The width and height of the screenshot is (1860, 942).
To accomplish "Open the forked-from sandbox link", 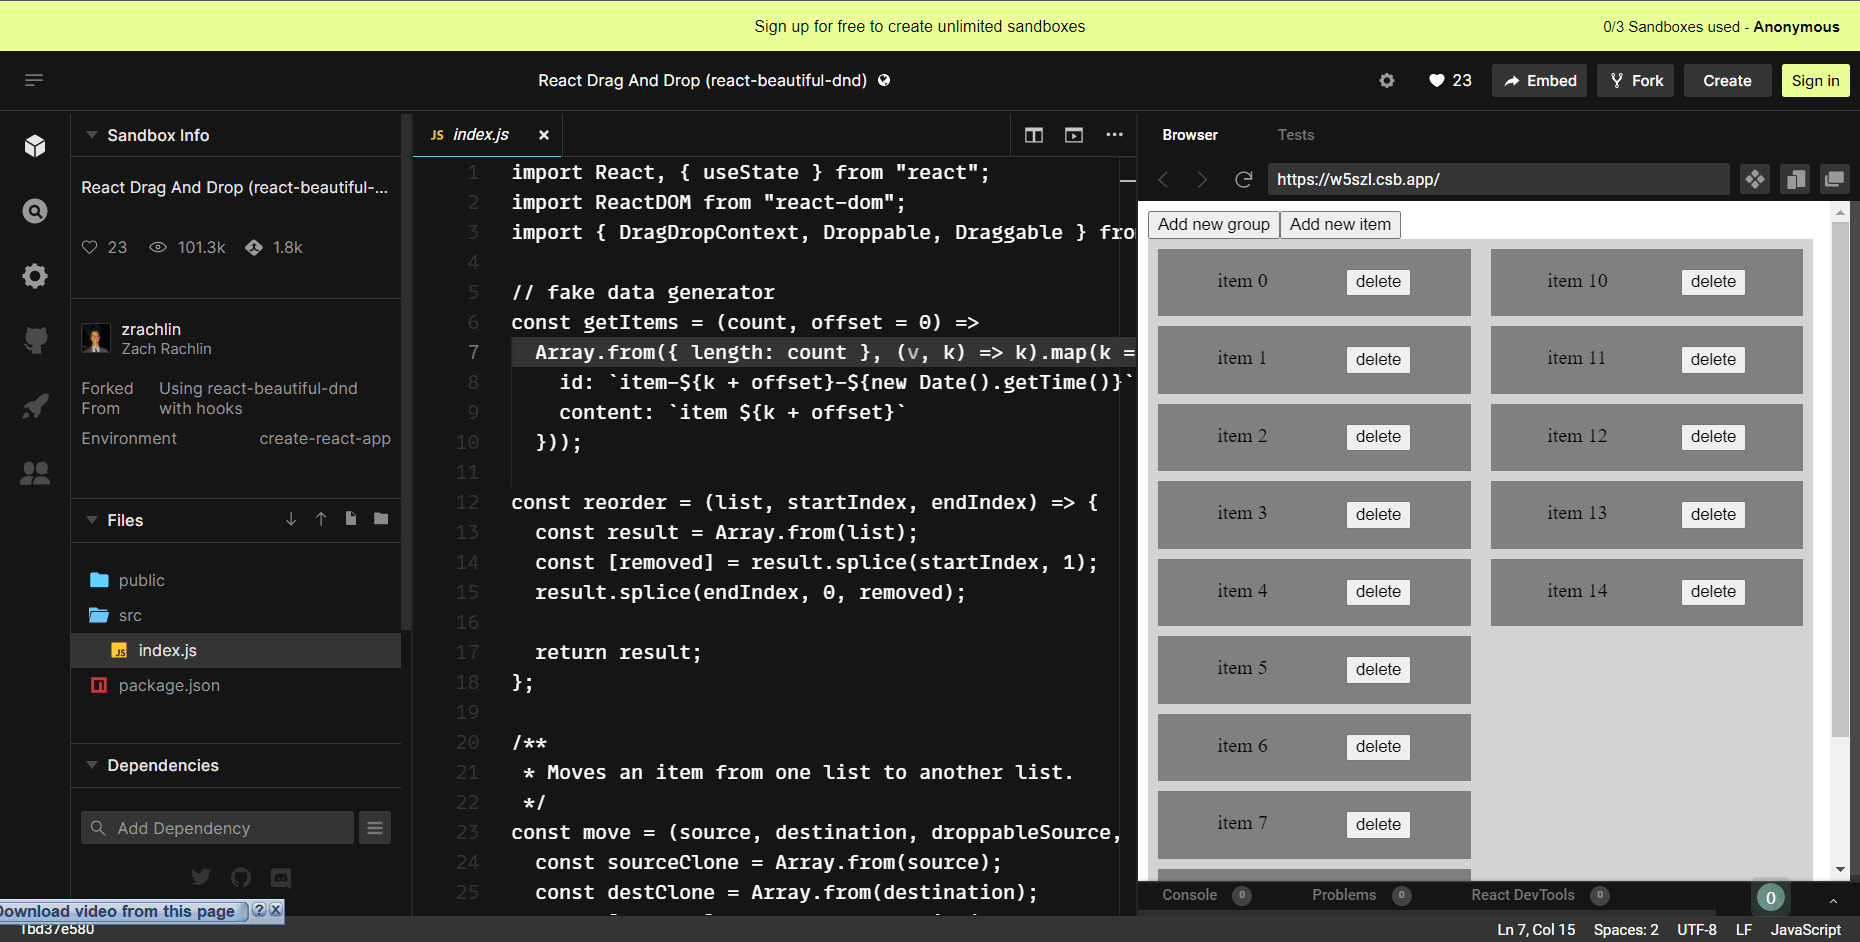I will [258, 398].
